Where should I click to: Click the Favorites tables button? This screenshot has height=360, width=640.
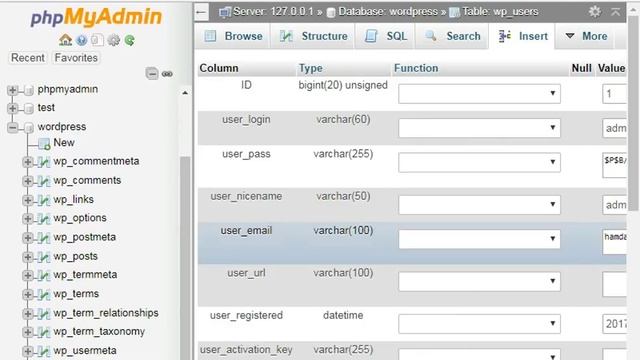click(x=76, y=58)
